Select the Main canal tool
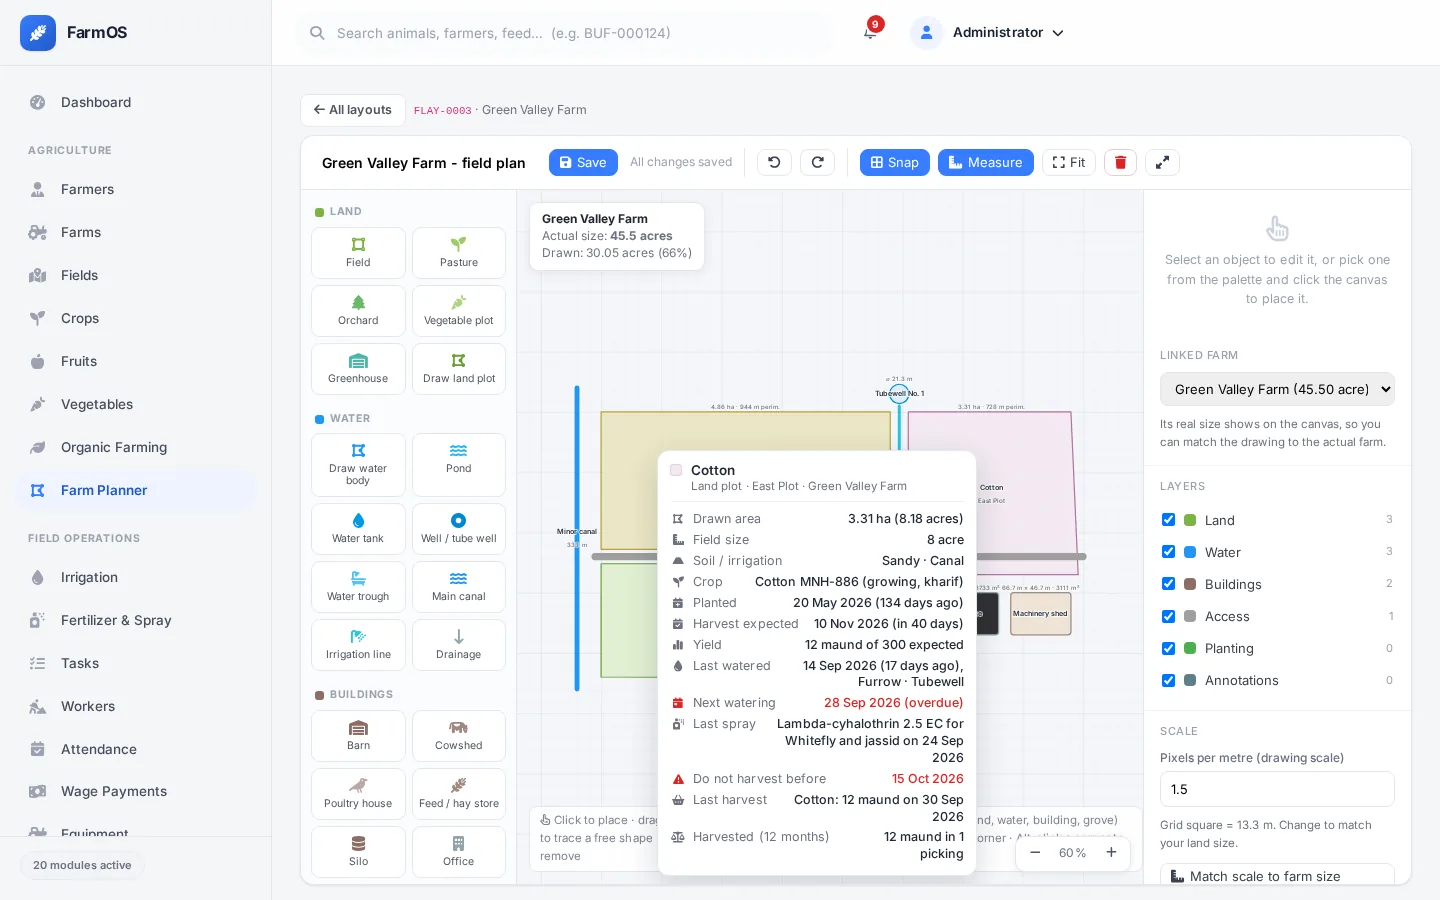The height and width of the screenshot is (900, 1440). tap(459, 587)
